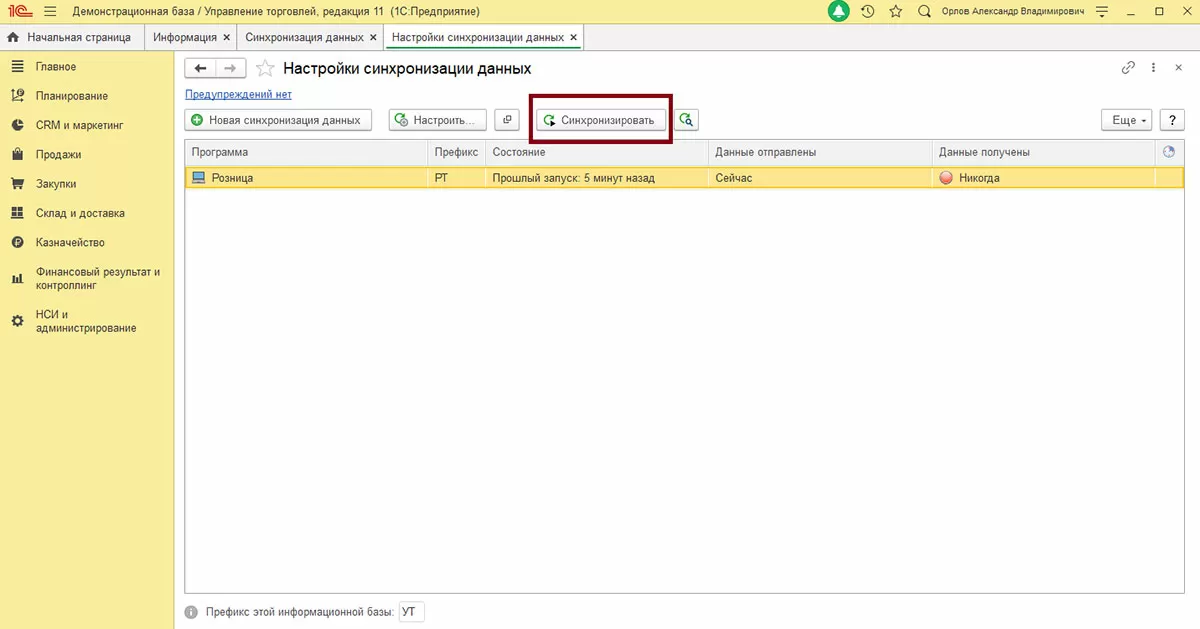Click Данные получены column header
This screenshot has width=1200, height=629.
click(1044, 152)
